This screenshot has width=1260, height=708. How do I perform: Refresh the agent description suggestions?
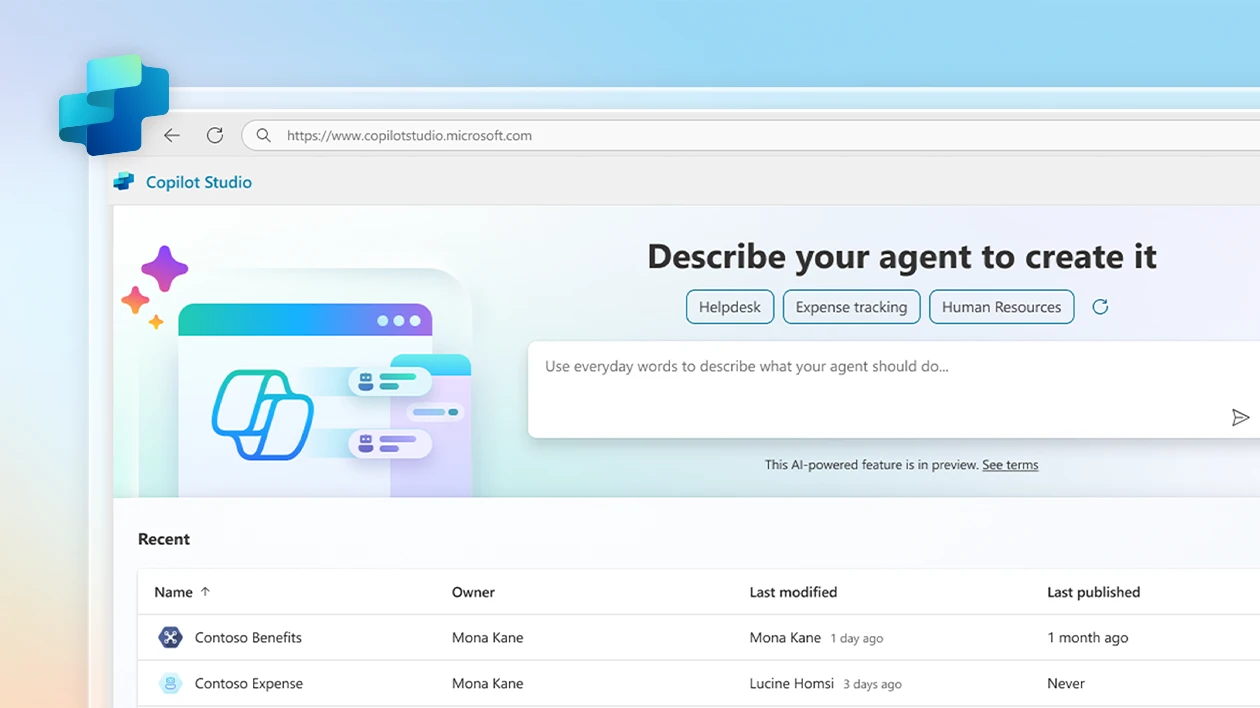coord(1100,307)
